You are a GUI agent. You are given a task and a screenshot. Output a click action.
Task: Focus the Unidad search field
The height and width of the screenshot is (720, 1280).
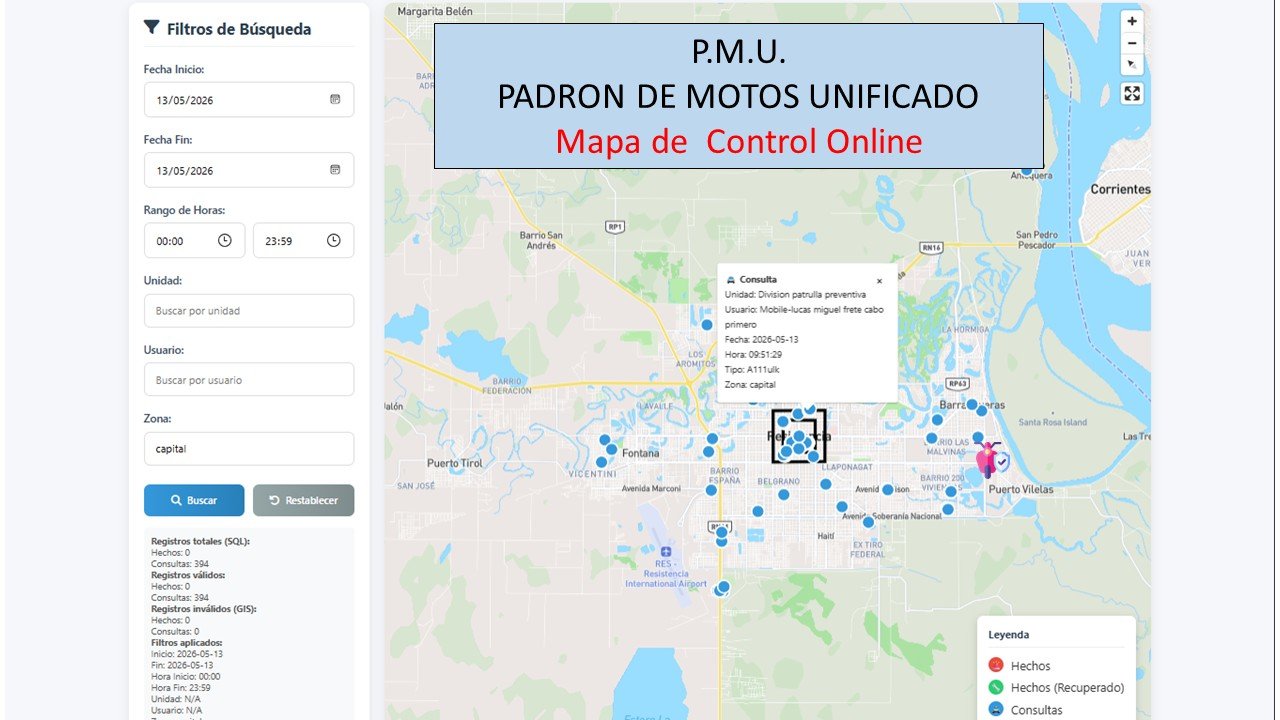249,311
